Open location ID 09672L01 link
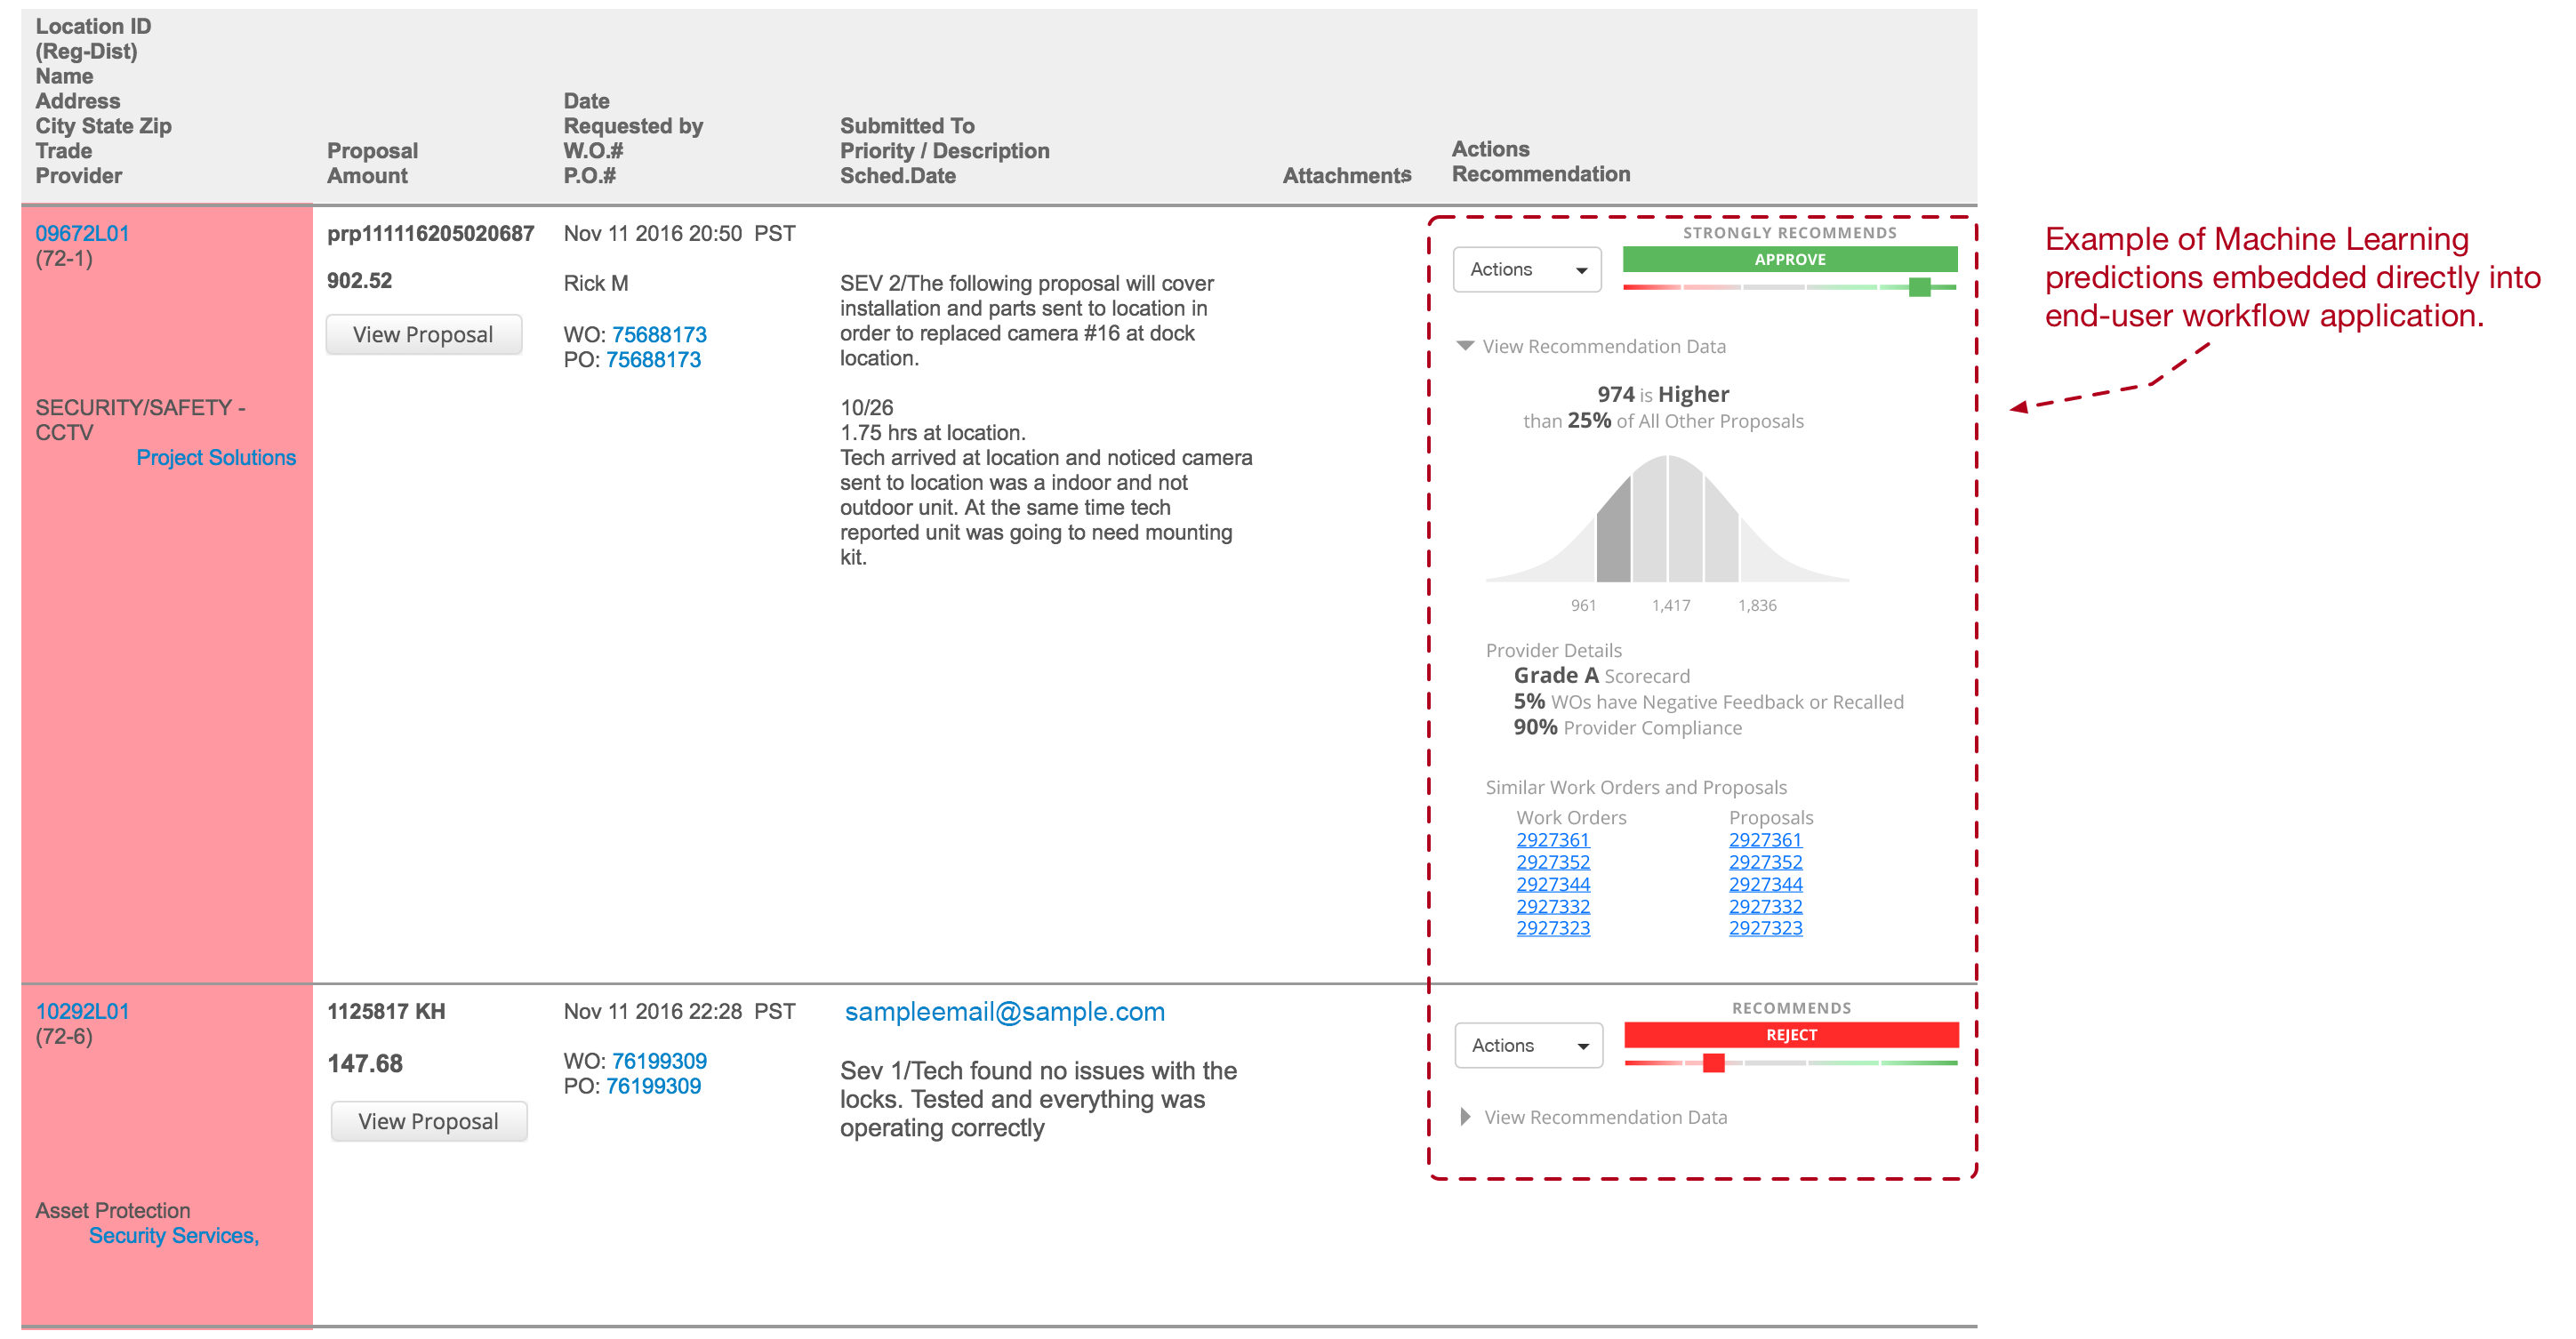 pos(82,233)
